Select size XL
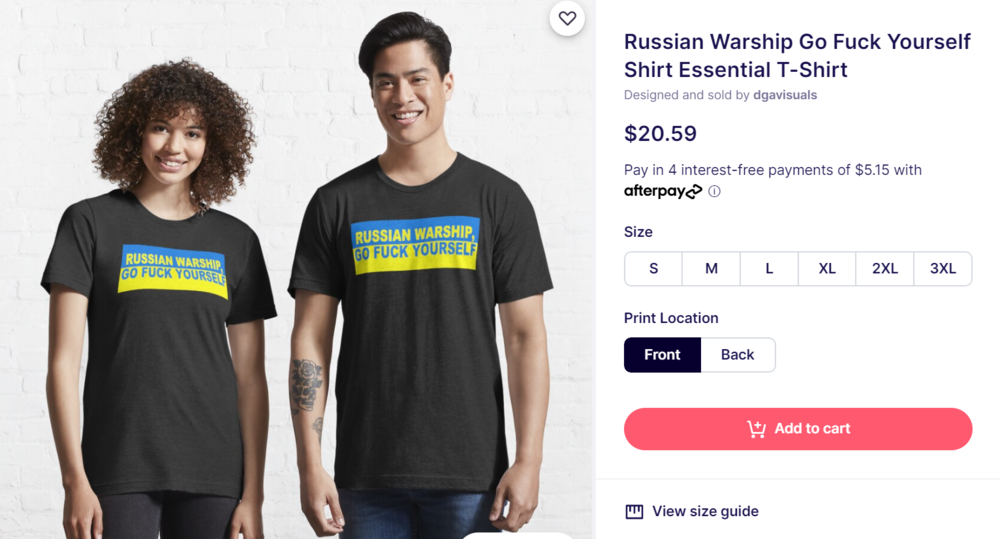Image resolution: width=1000 pixels, height=539 pixels. (827, 268)
